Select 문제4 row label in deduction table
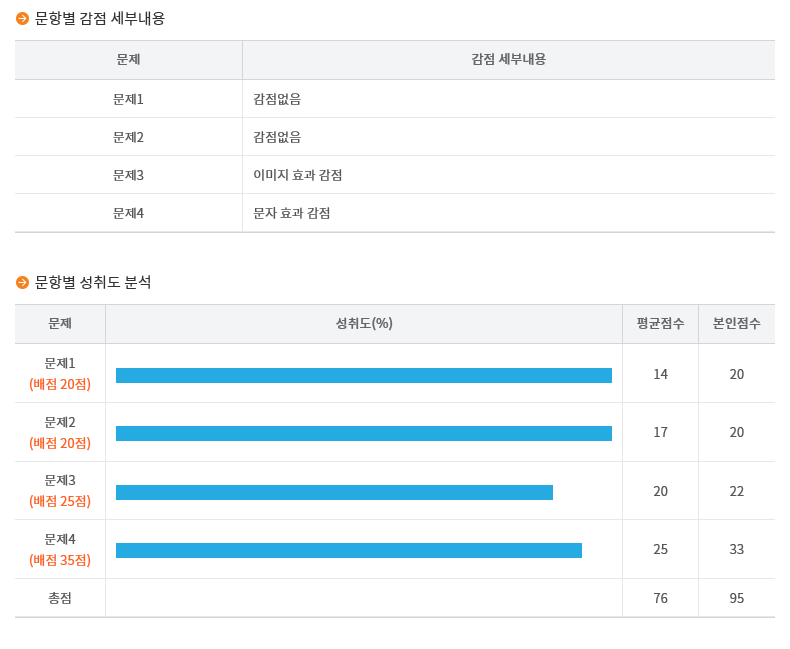Viewport: 790px width, 649px height. point(128,213)
